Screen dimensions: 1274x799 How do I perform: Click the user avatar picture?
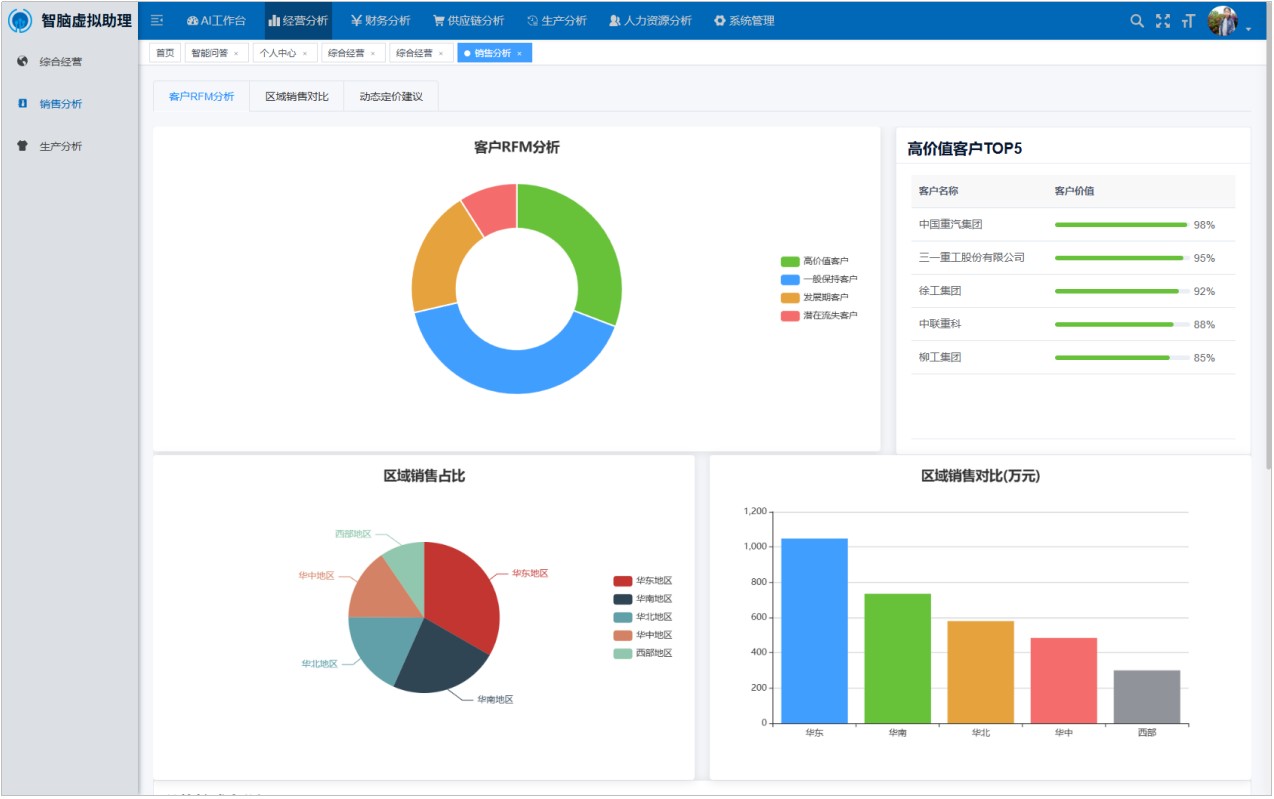[1222, 21]
